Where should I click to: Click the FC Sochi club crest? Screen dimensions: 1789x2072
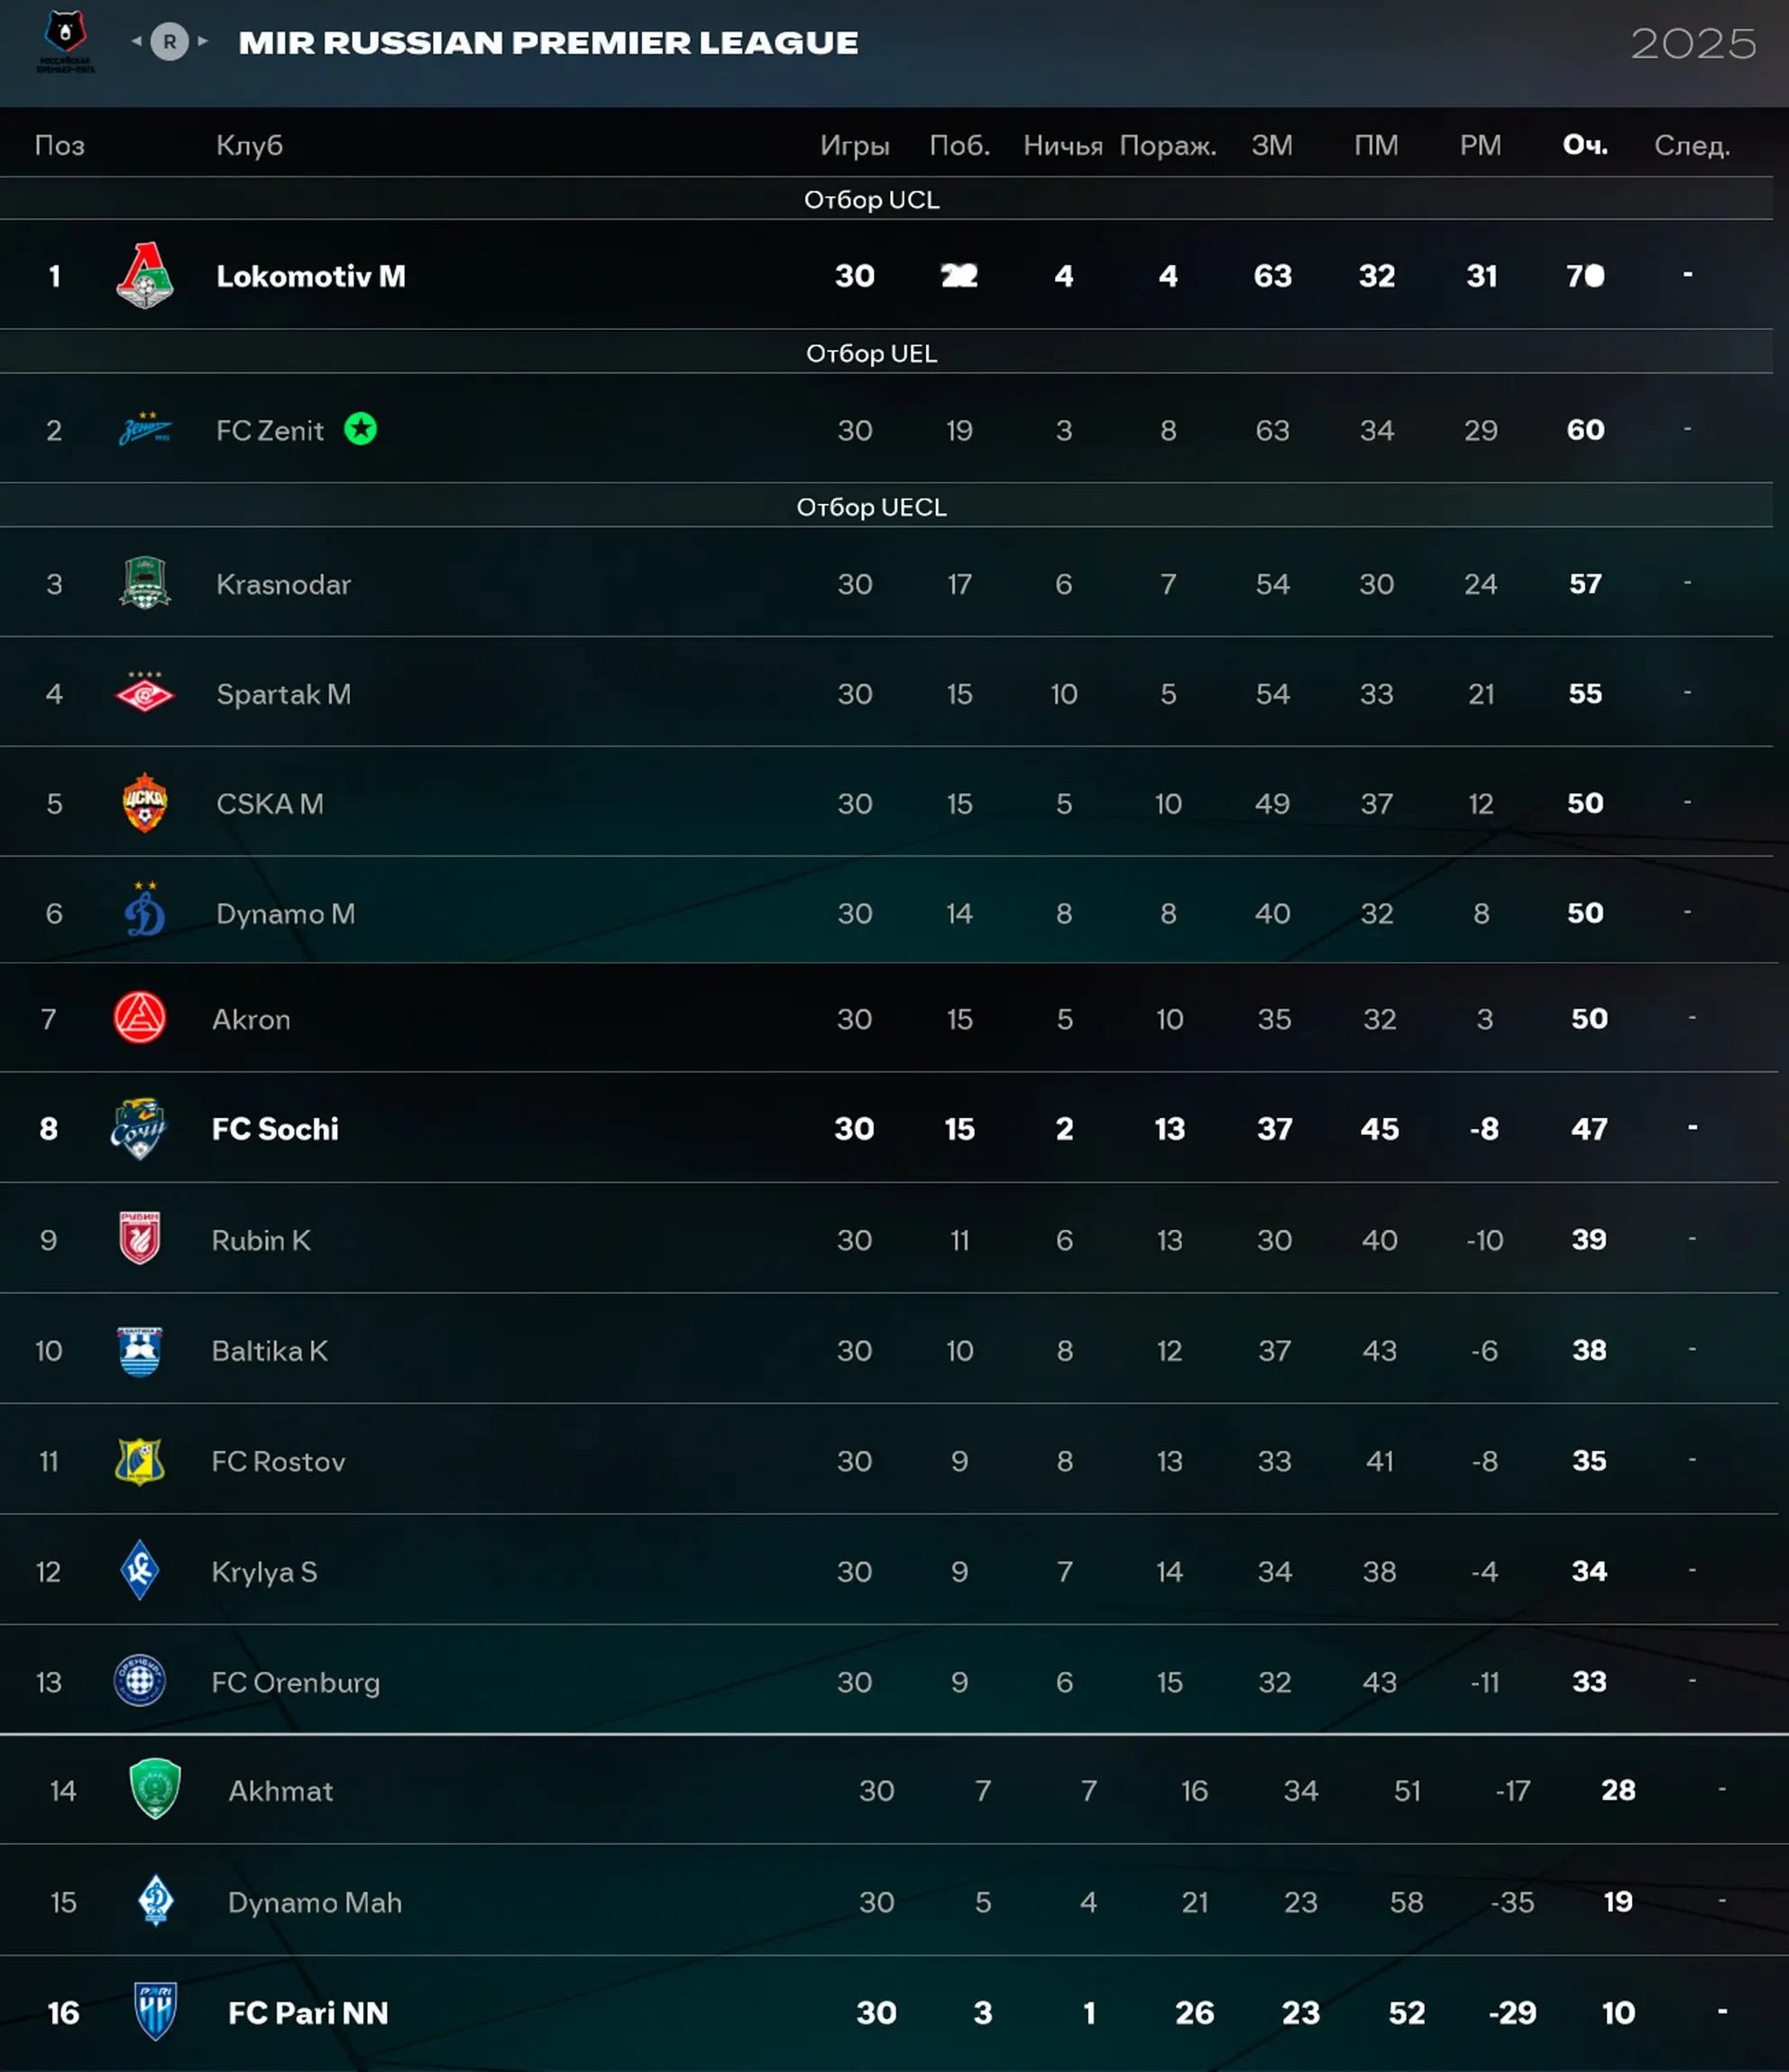139,1128
